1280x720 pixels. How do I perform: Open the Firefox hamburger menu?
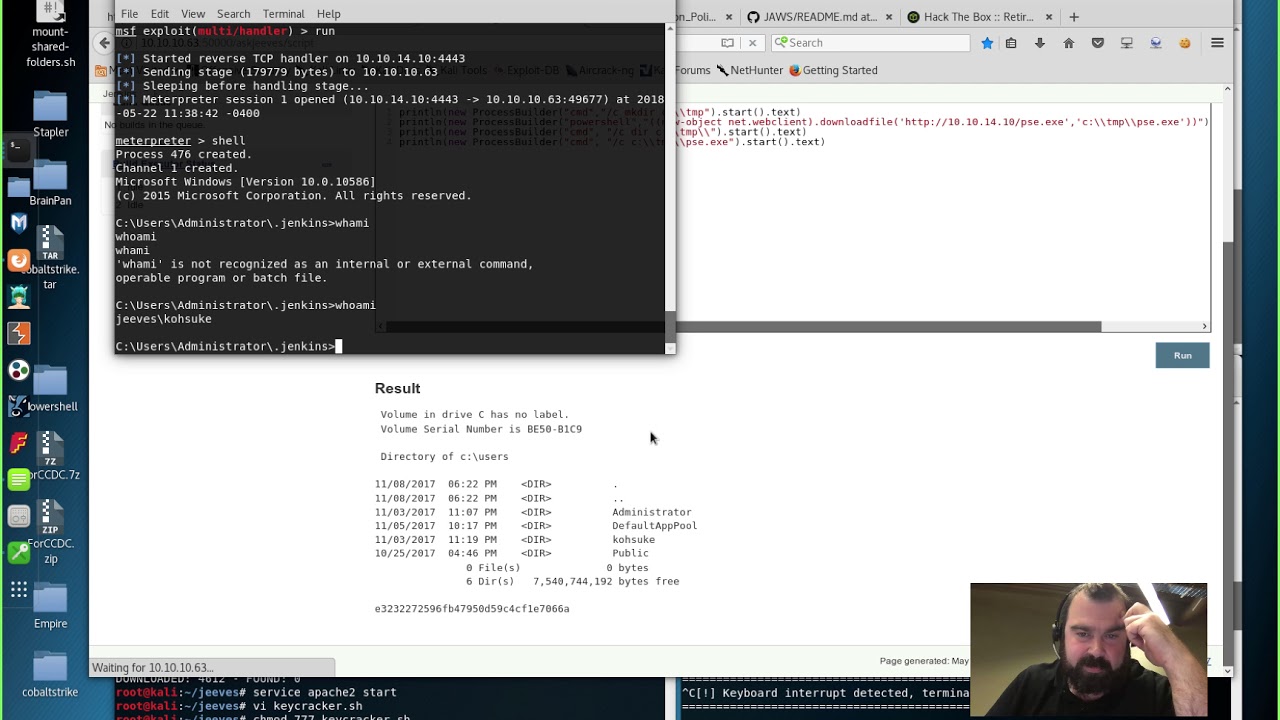click(x=1217, y=43)
